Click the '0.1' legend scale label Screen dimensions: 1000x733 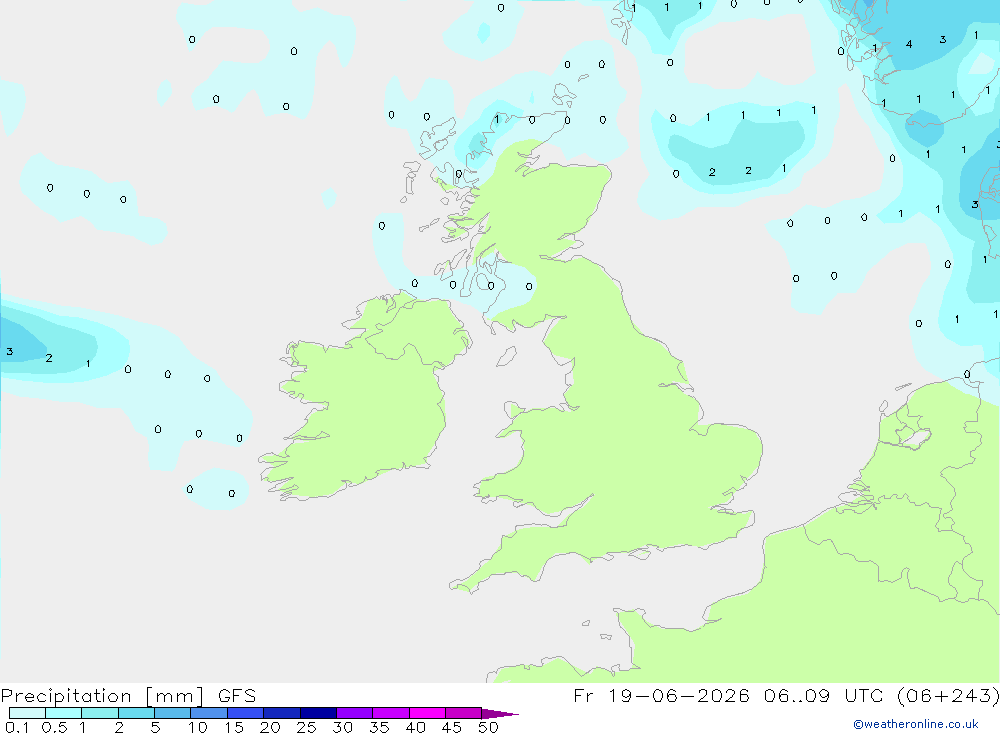(x=17, y=727)
